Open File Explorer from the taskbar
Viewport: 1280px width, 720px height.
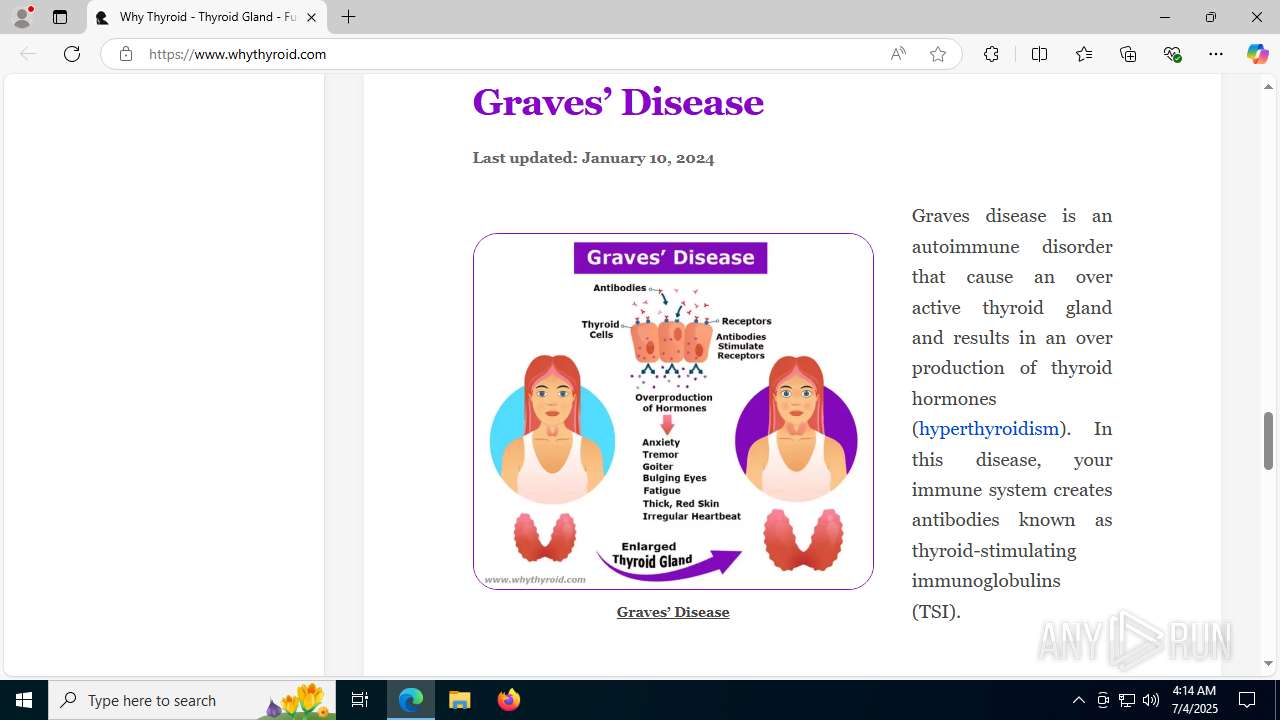pos(460,700)
